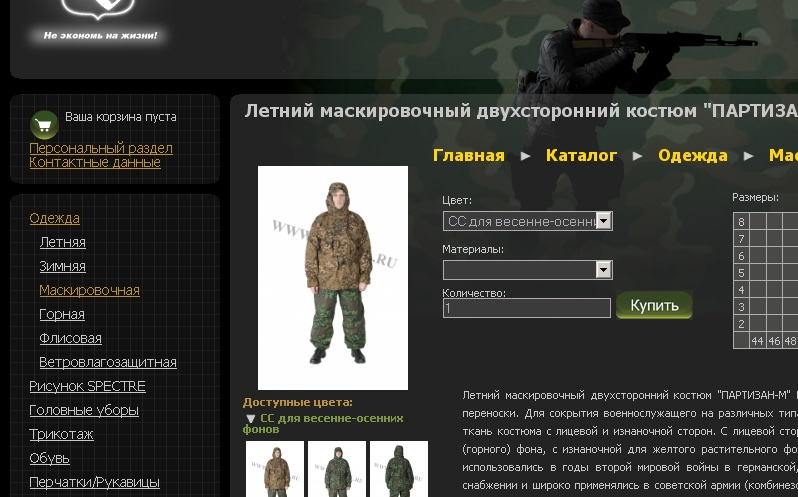798x497 pixels.
Task: Open Контактные данные link
Action: click(x=95, y=162)
